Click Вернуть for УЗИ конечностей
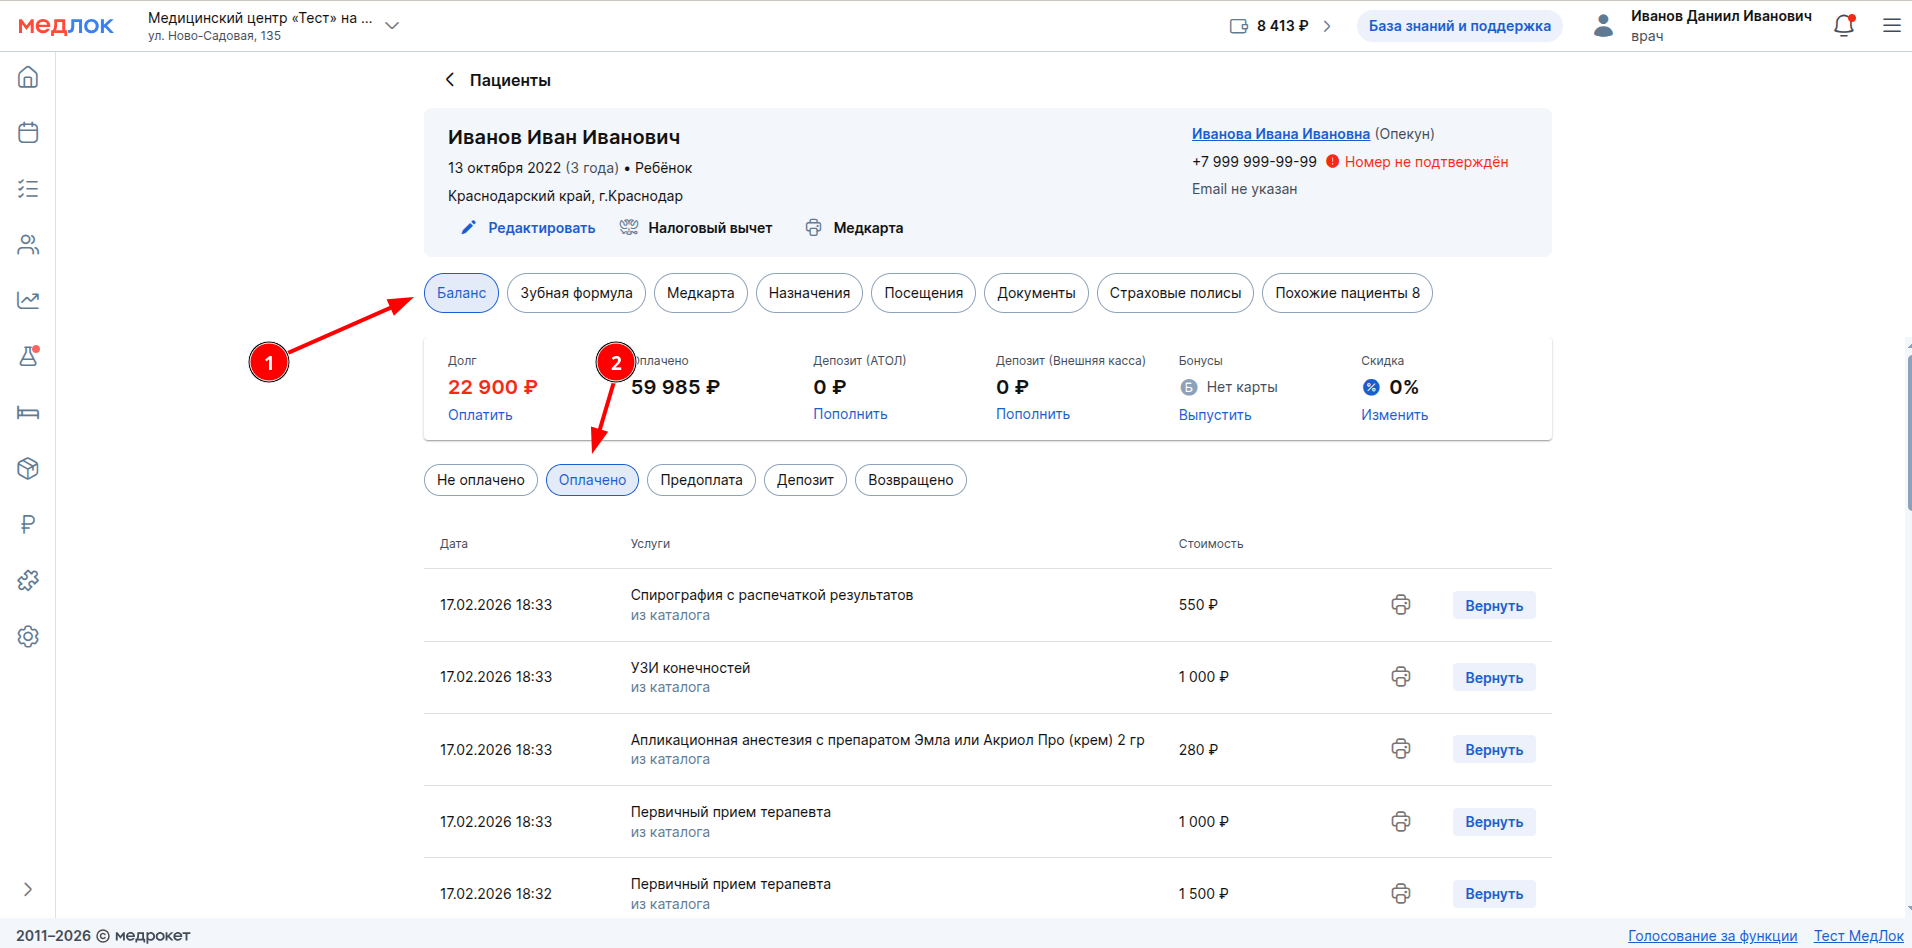 click(x=1493, y=678)
